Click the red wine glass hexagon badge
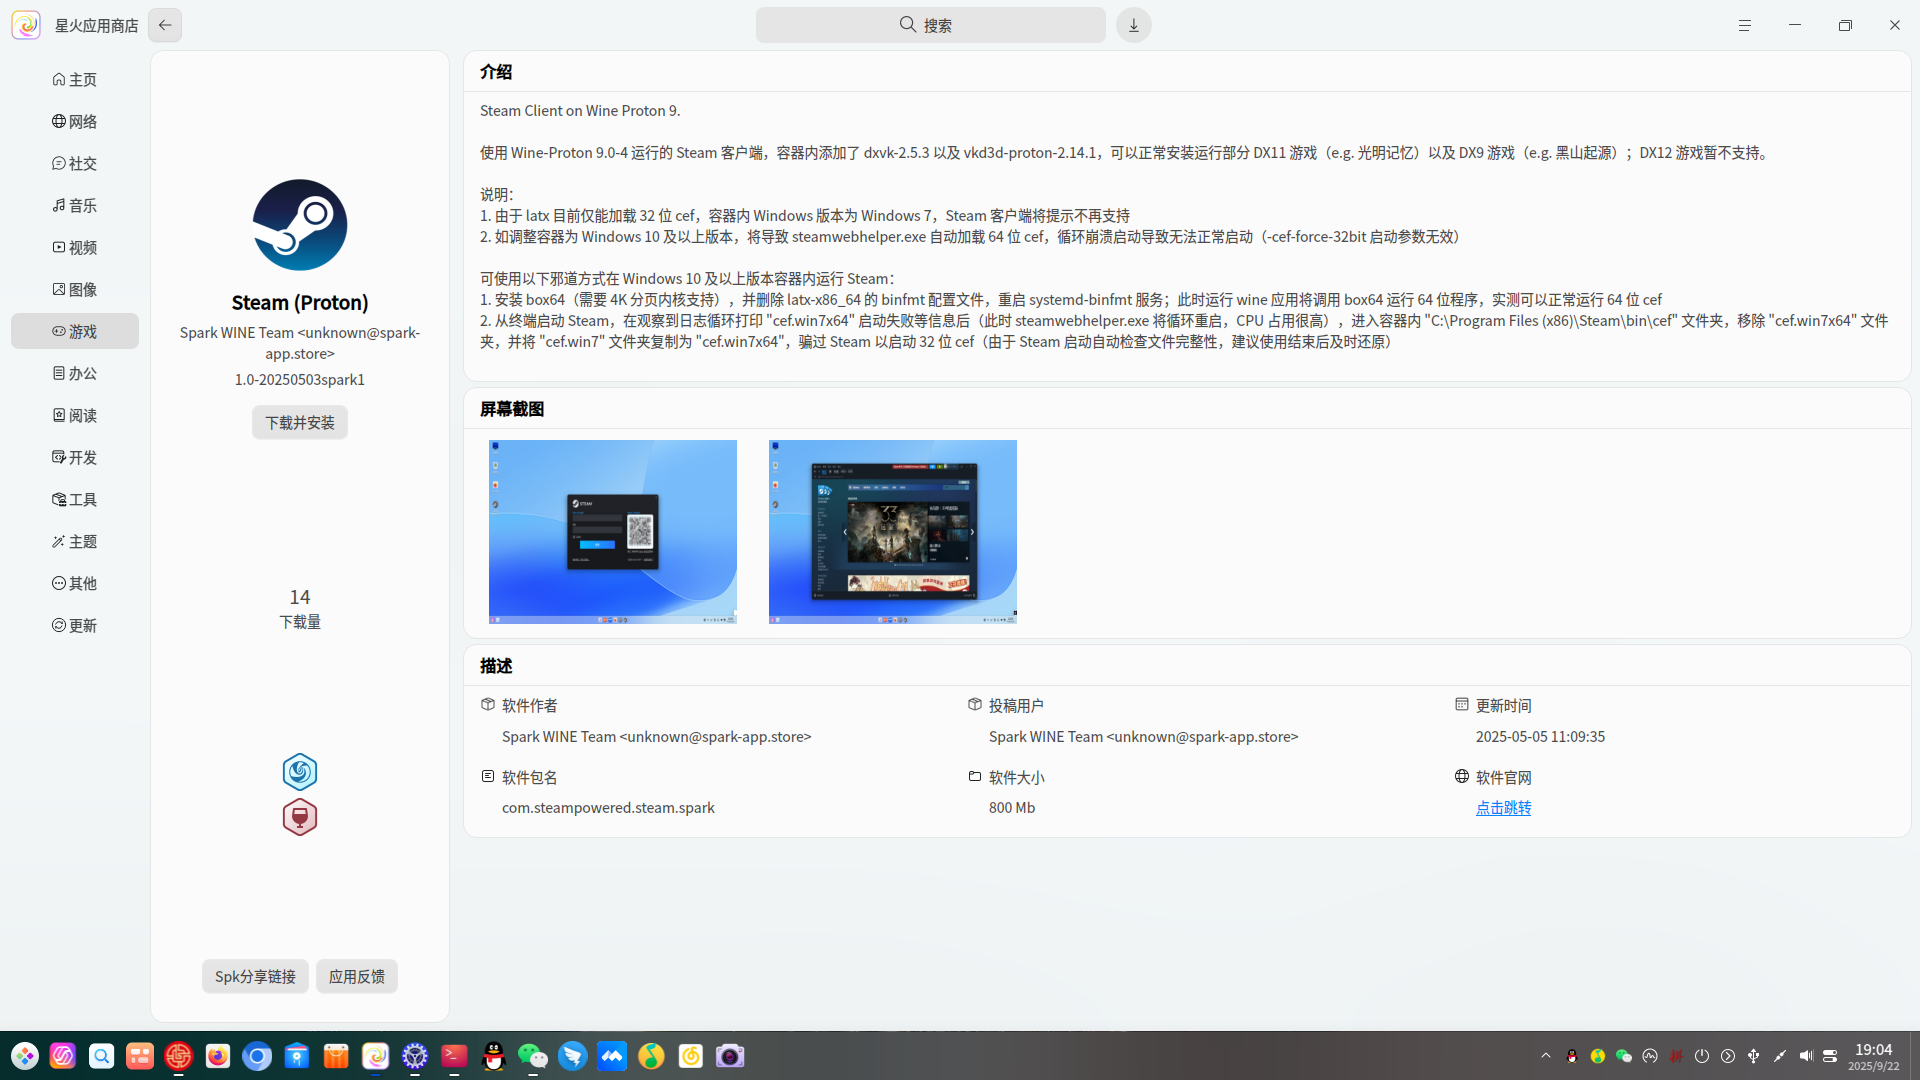 click(300, 818)
